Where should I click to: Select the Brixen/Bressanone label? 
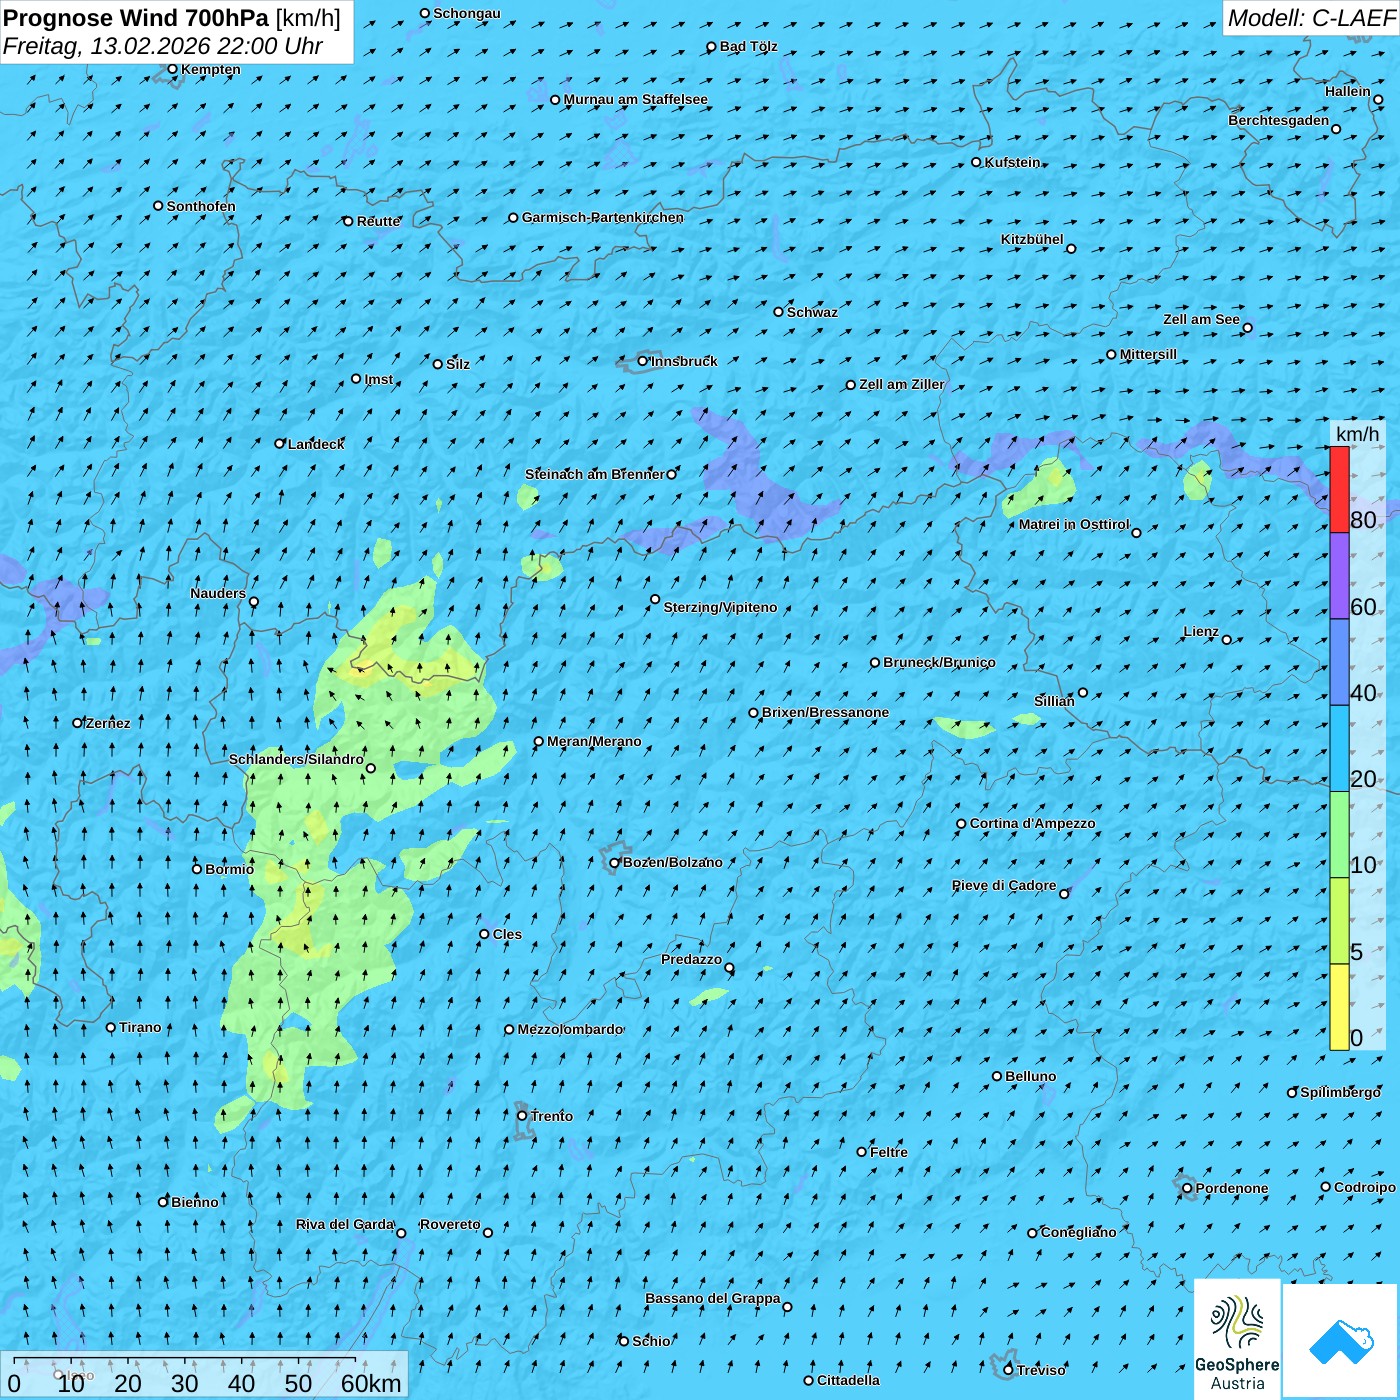(825, 712)
